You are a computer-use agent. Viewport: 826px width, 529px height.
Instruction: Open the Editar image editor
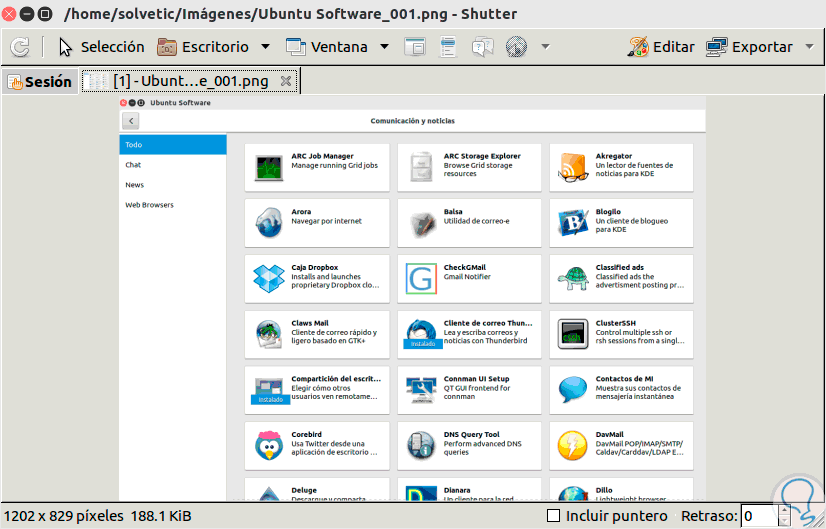coord(661,47)
